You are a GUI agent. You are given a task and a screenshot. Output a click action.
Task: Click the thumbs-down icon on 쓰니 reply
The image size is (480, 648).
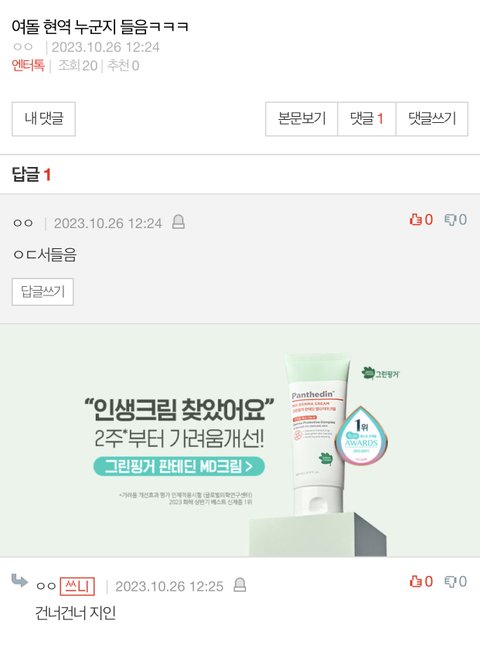tap(450, 581)
